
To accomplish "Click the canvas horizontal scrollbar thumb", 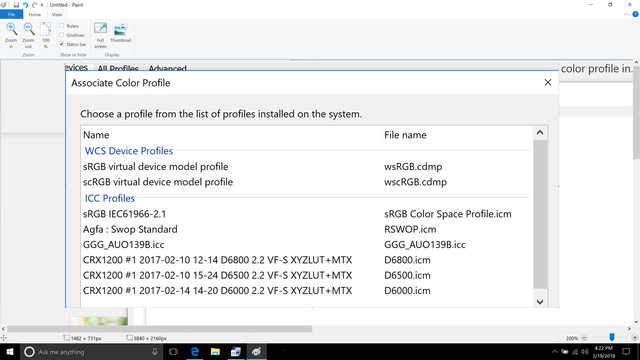I will (x=160, y=329).
